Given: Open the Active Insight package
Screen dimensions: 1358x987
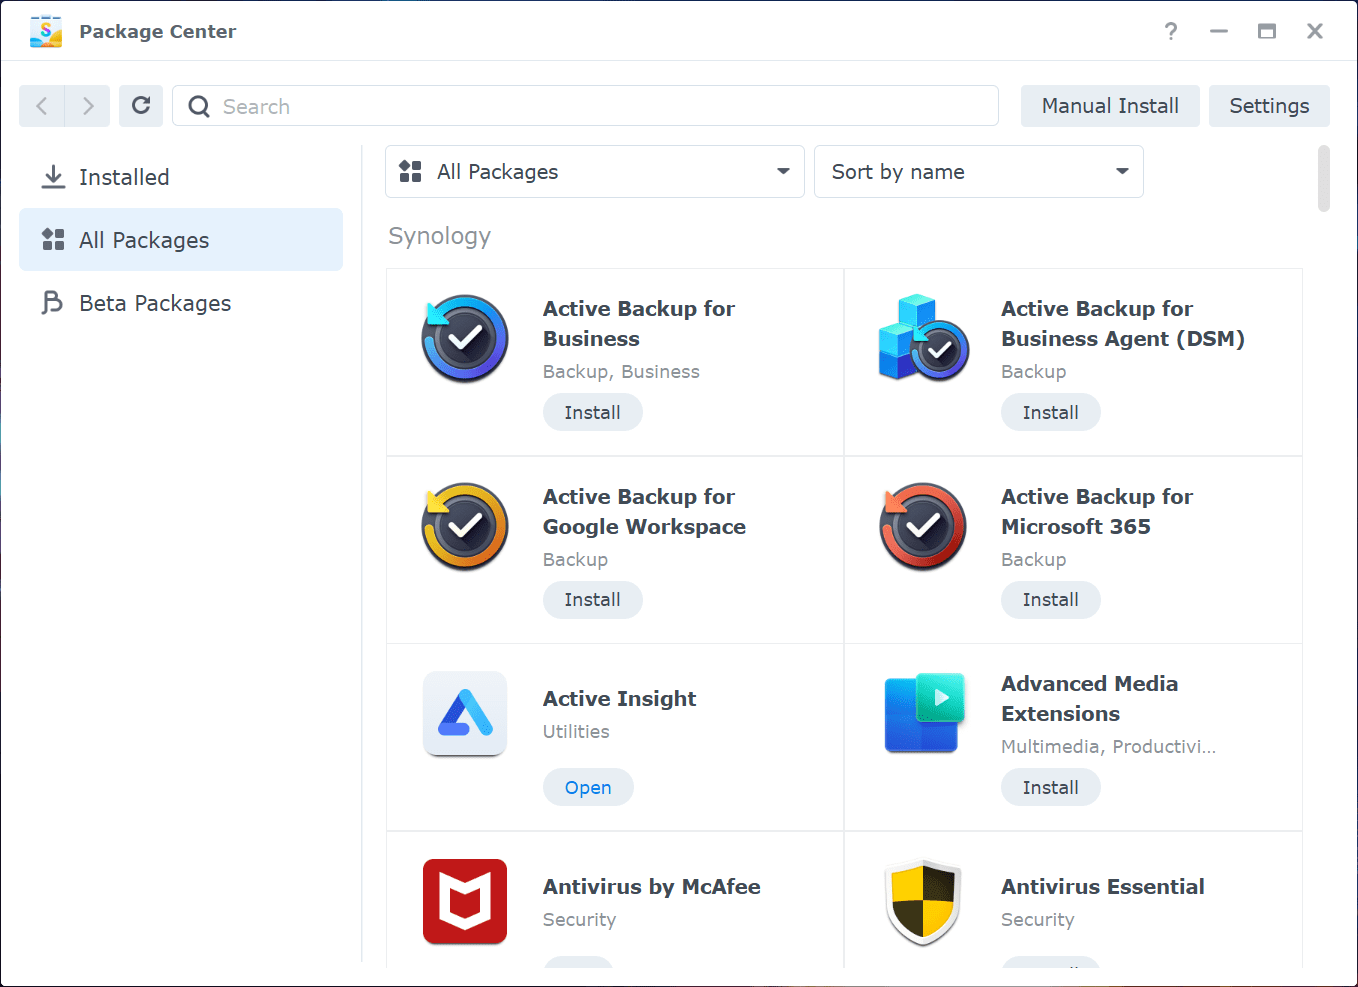Looking at the screenshot, I should (588, 788).
